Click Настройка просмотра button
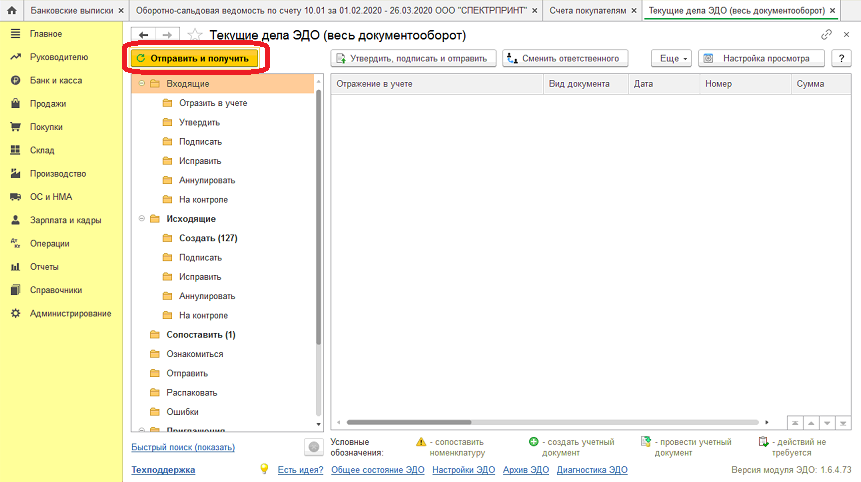The image size is (861, 482). pyautogui.click(x=761, y=58)
